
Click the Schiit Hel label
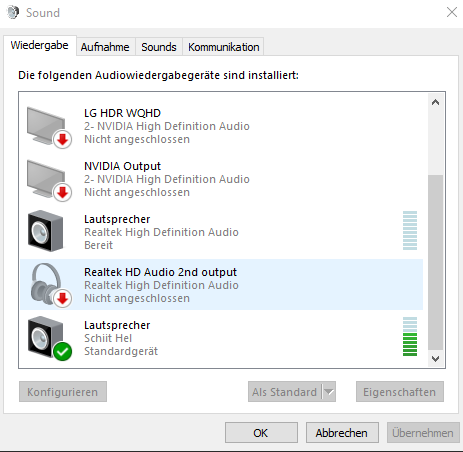point(108,338)
